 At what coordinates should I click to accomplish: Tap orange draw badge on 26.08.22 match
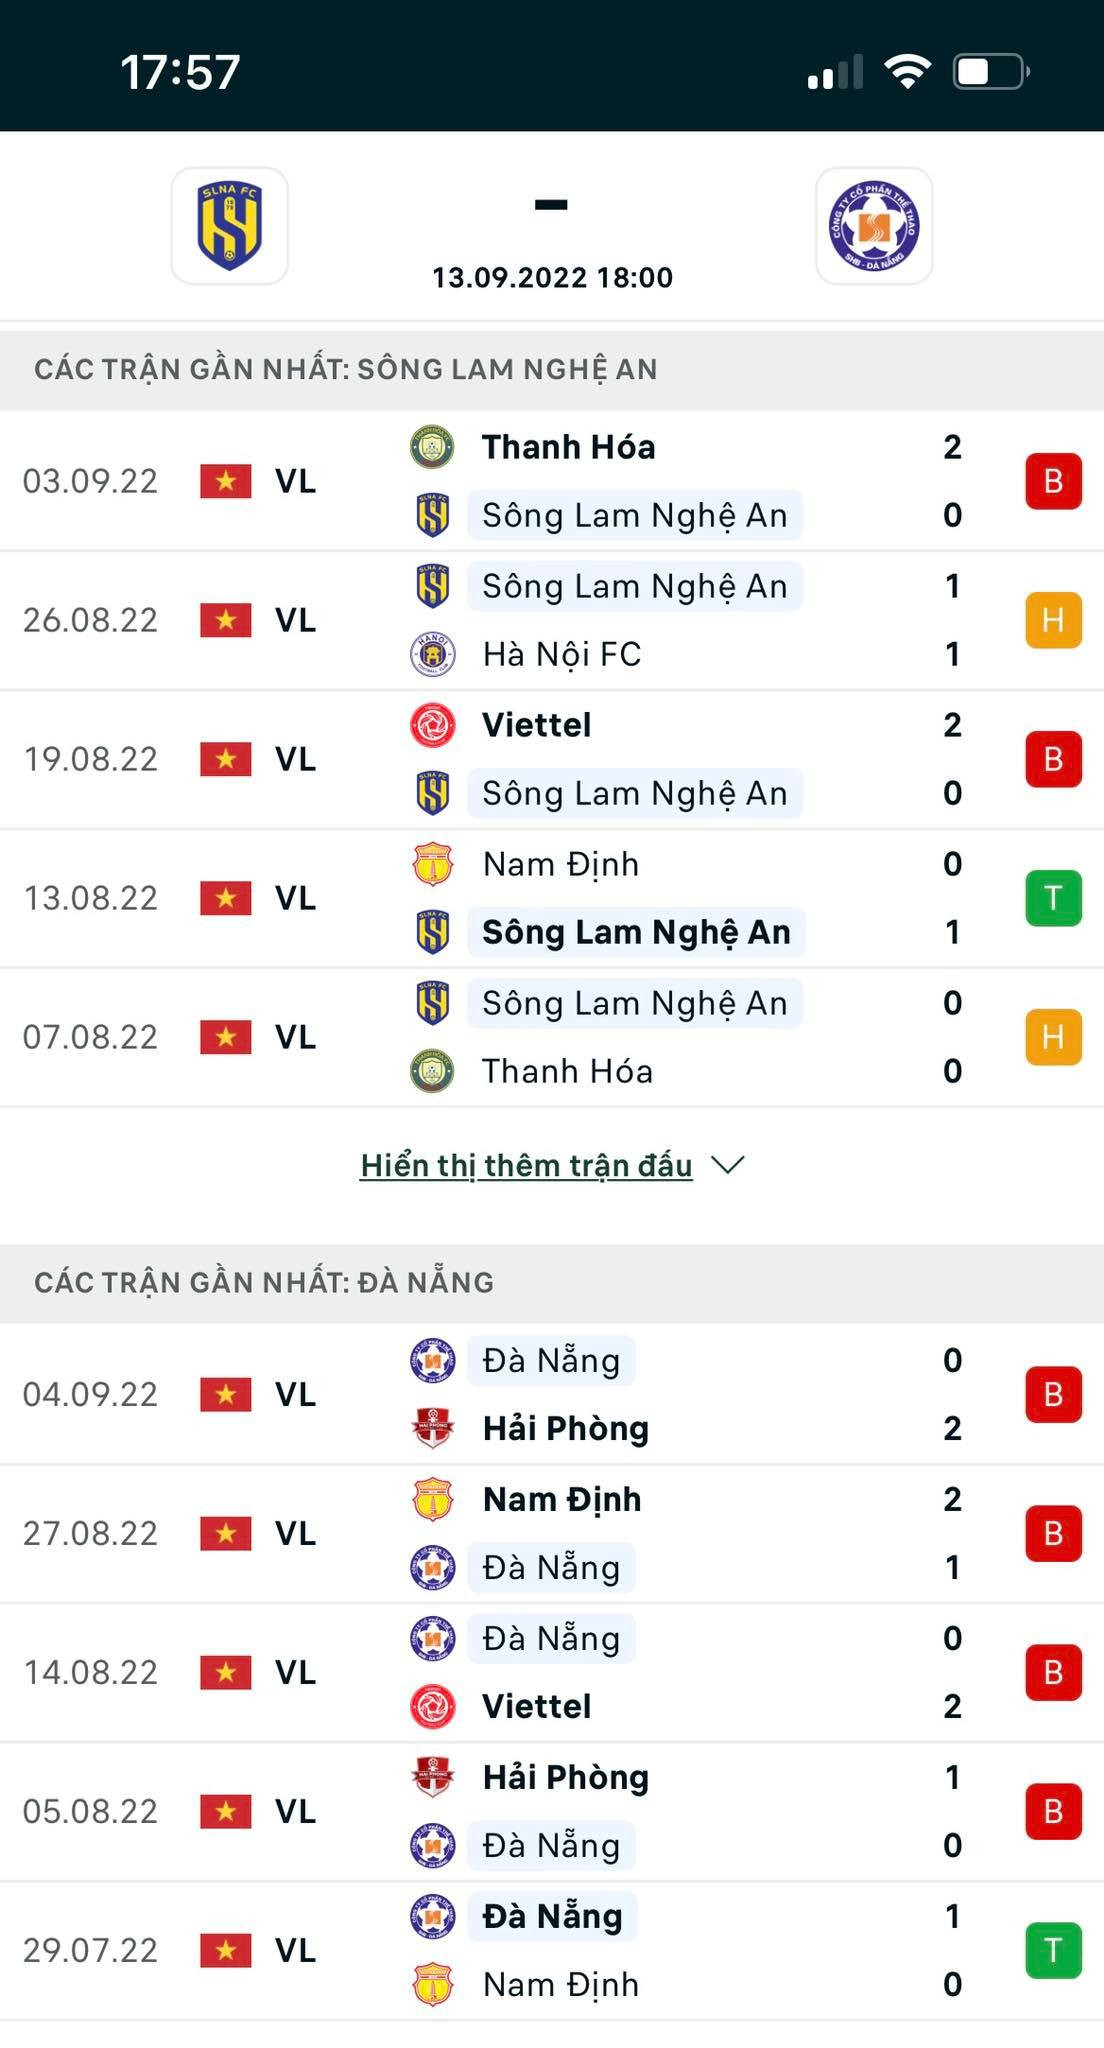pos(1053,620)
